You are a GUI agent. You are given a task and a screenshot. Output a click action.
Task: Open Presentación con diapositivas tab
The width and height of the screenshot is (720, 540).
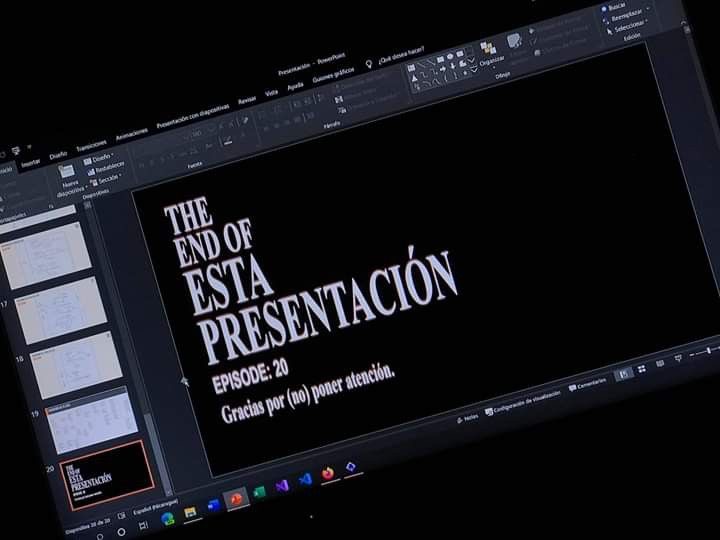192,117
